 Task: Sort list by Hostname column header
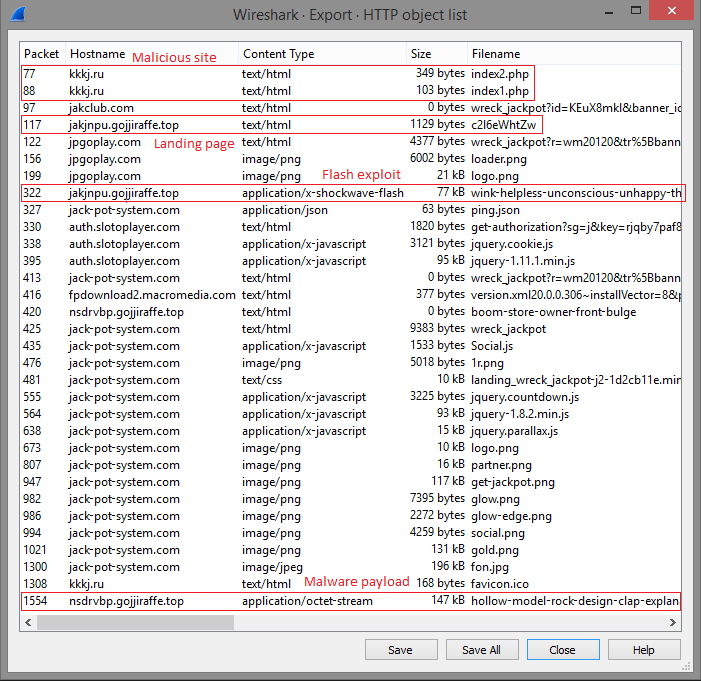click(x=98, y=54)
